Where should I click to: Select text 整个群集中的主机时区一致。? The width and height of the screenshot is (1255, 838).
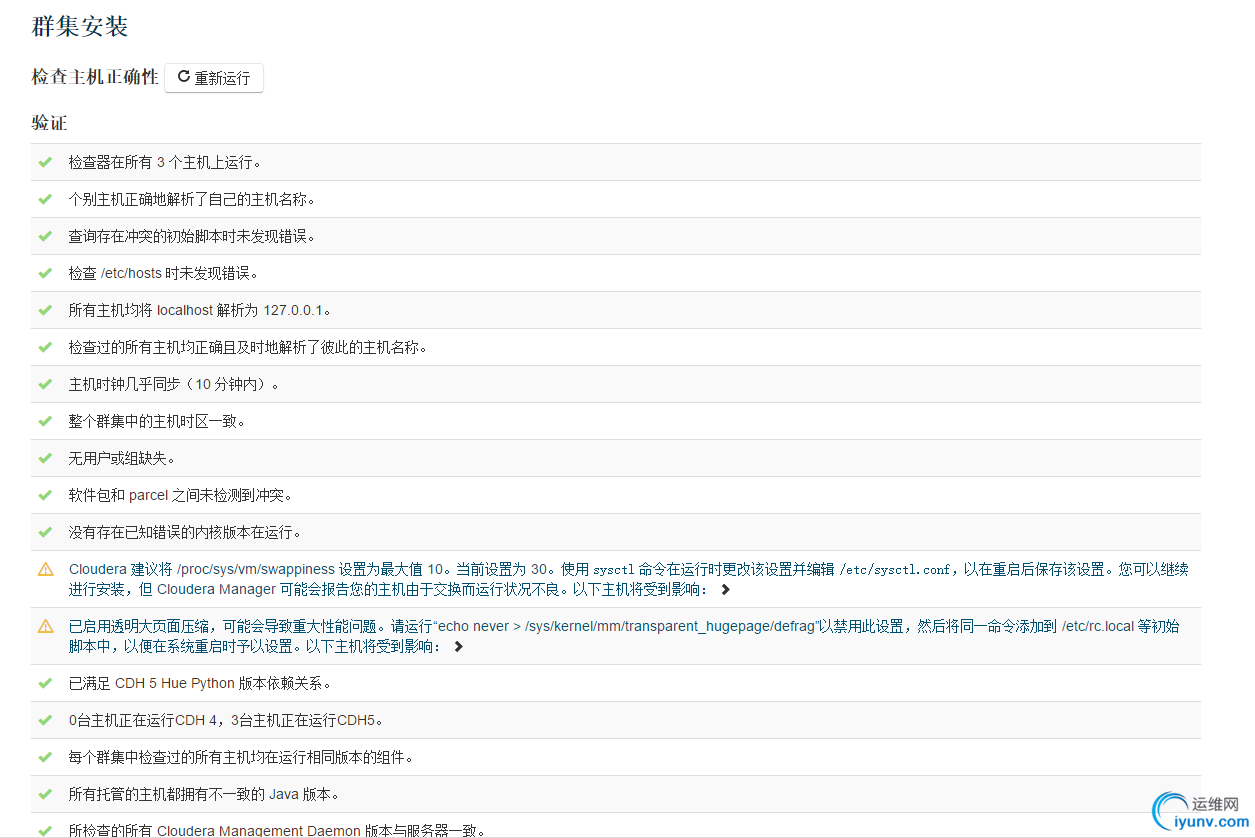click(x=157, y=421)
